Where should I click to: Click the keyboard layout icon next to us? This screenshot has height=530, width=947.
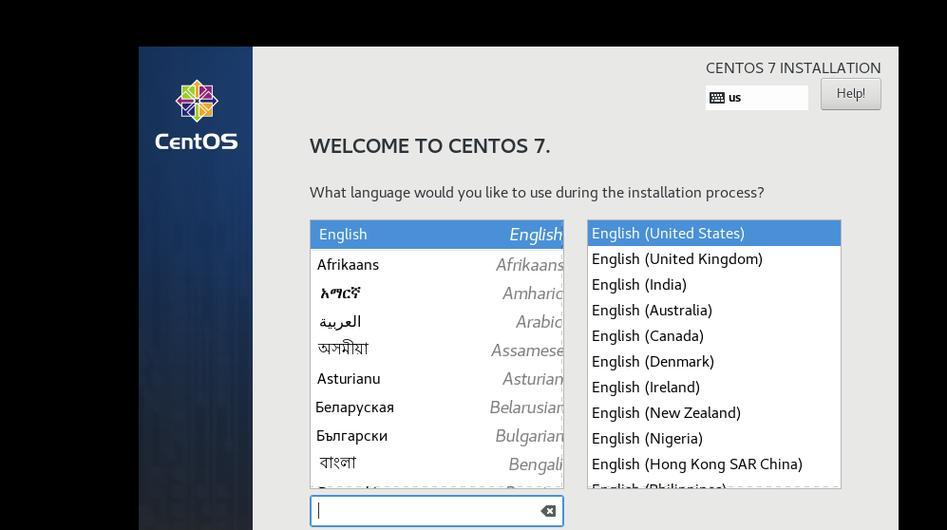pos(717,98)
